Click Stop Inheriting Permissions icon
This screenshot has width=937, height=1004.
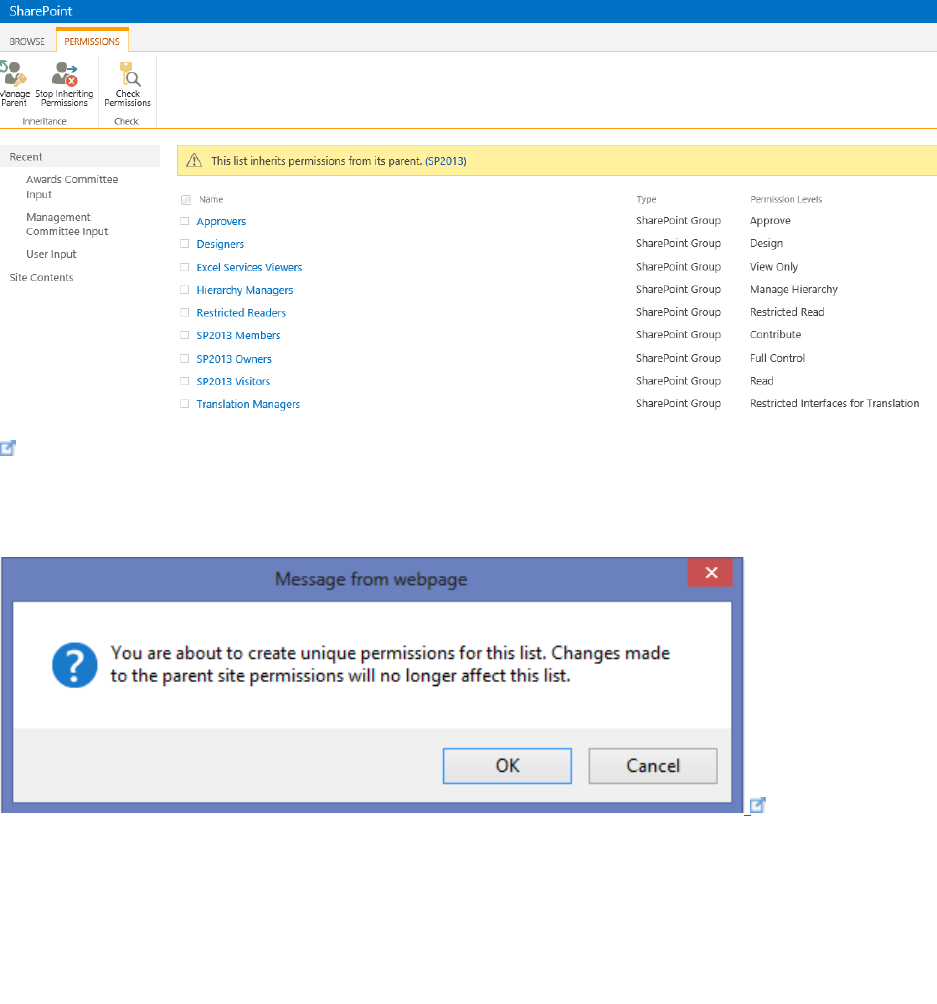pos(64,83)
